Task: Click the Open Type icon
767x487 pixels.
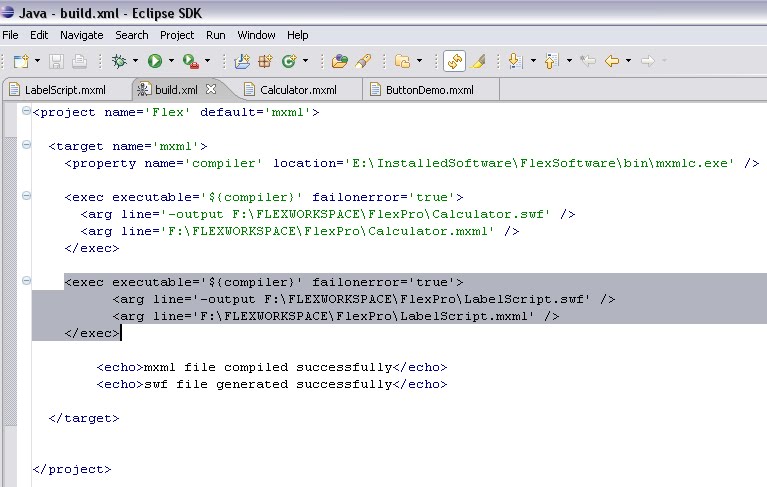Action: tap(339, 61)
